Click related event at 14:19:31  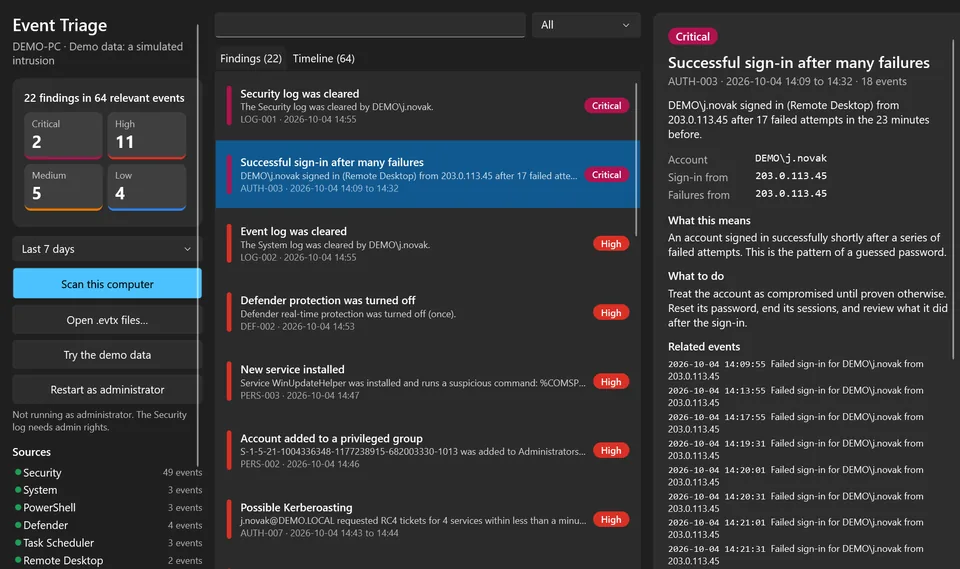[x=796, y=449]
